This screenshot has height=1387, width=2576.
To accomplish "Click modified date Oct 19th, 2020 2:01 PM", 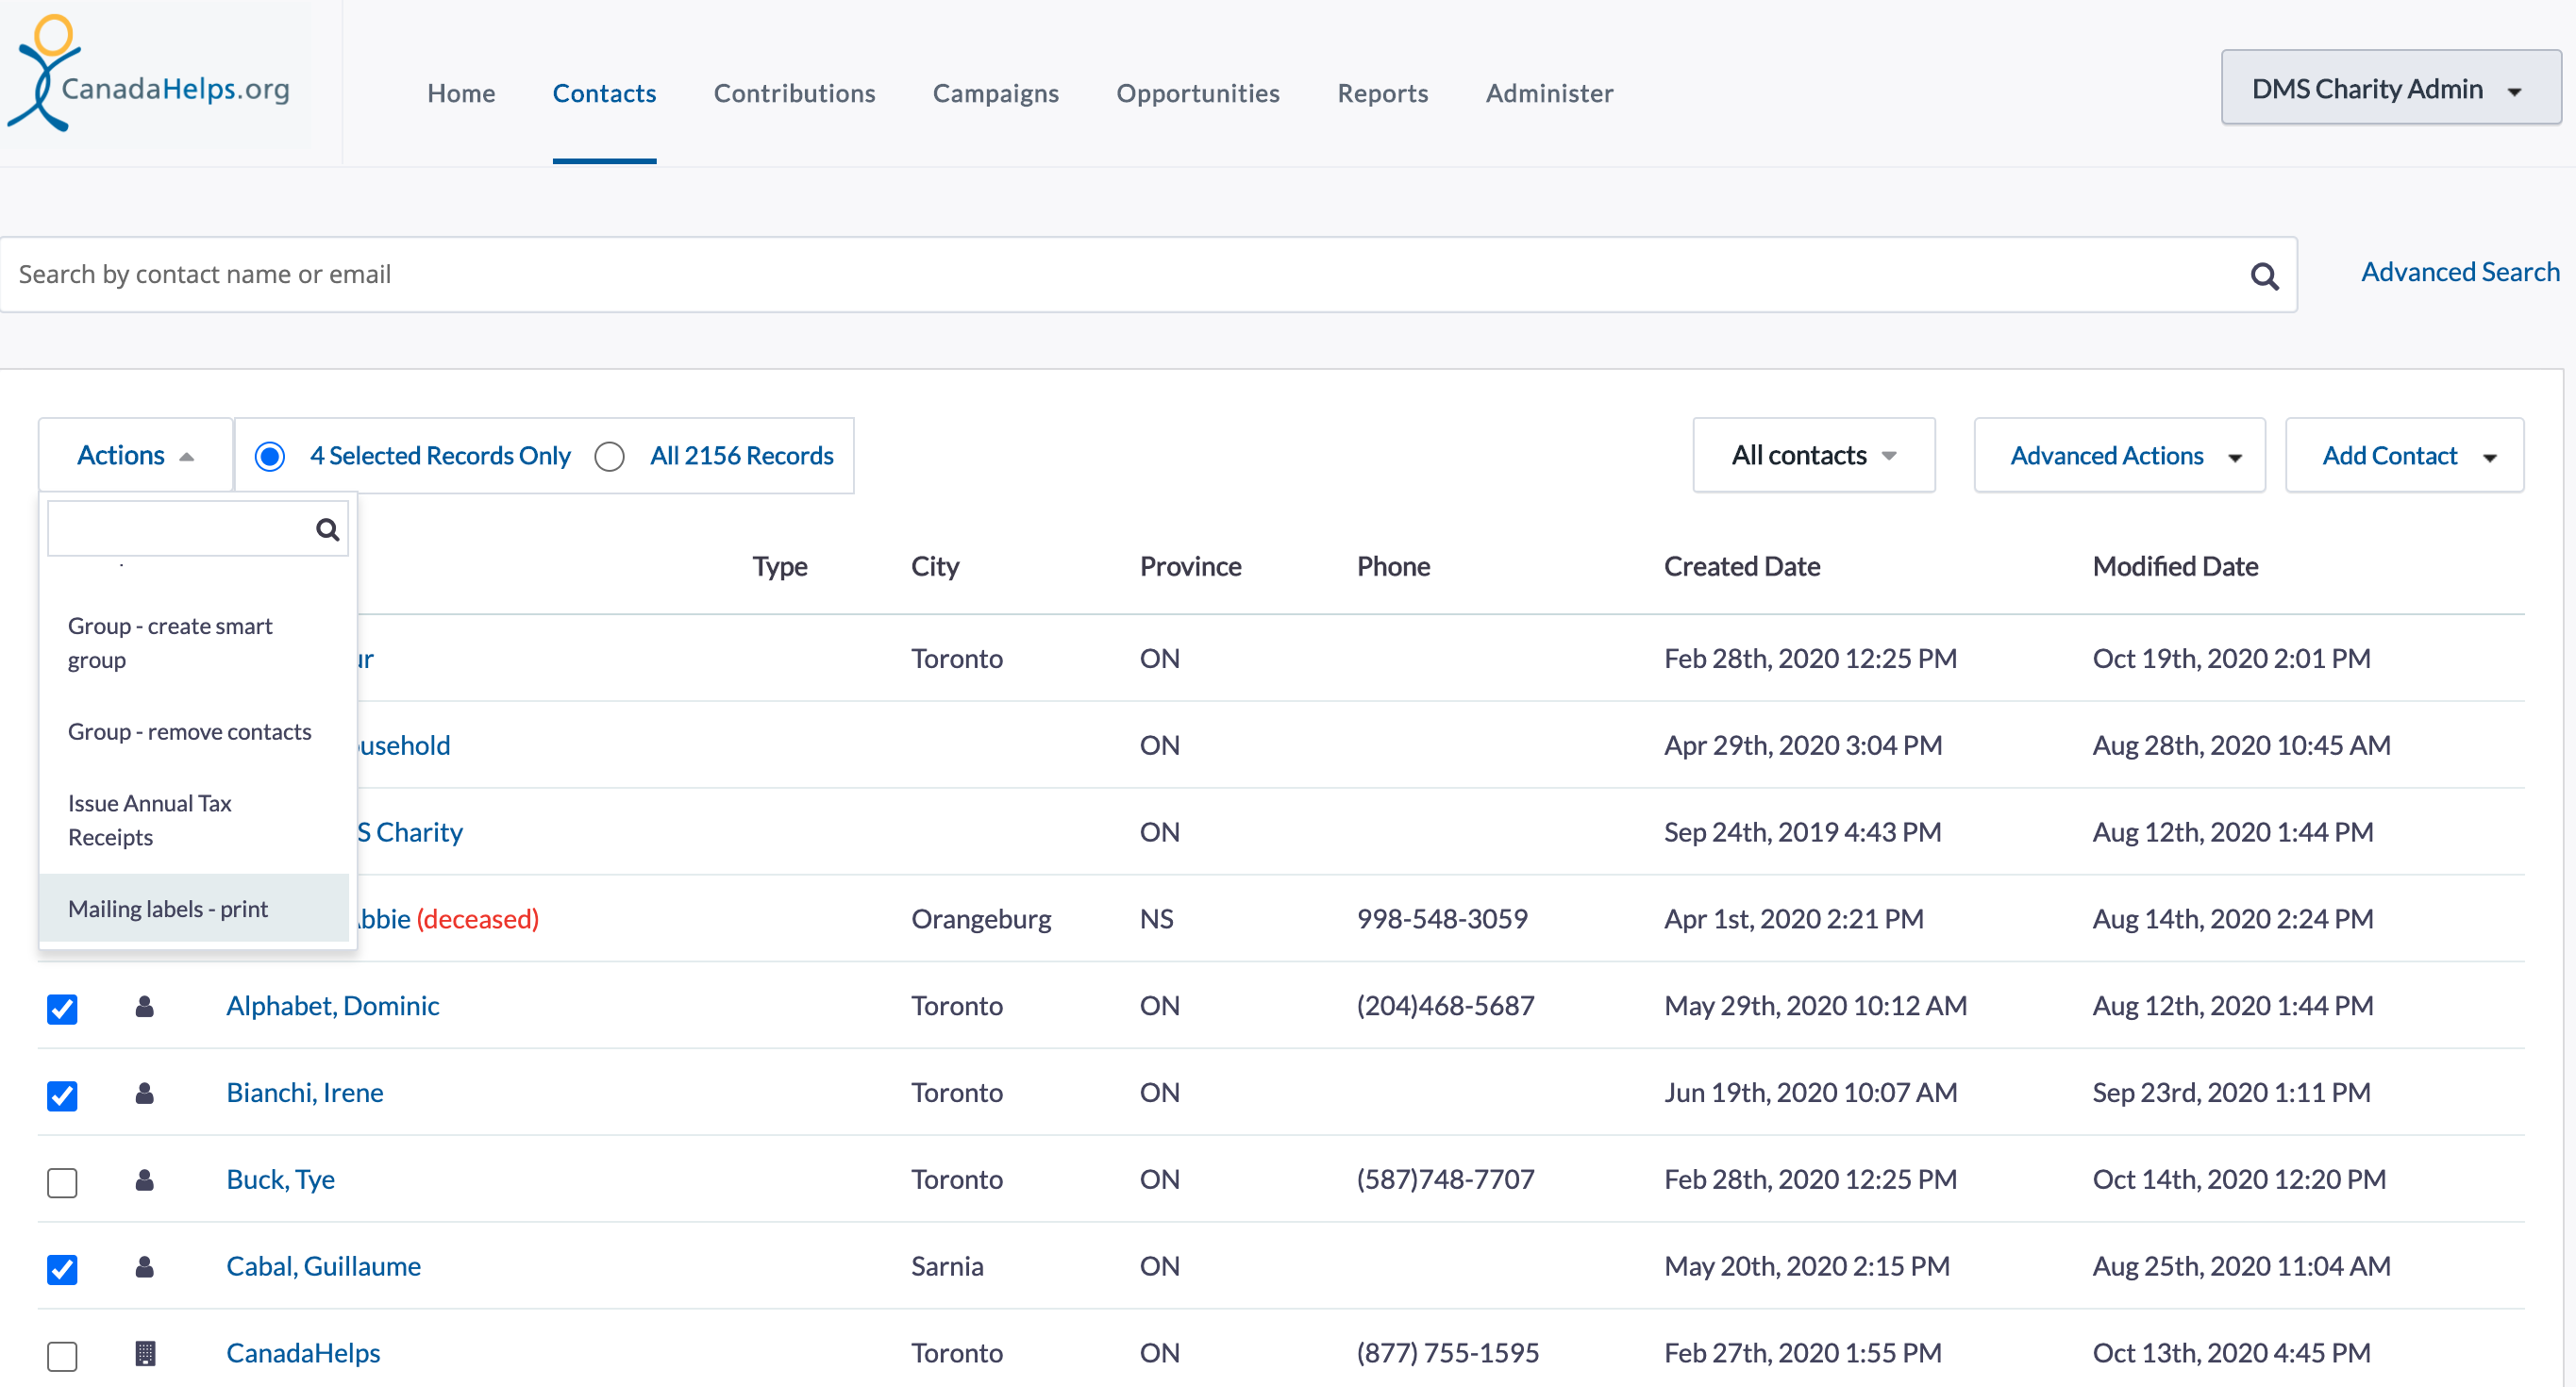I will (2231, 659).
